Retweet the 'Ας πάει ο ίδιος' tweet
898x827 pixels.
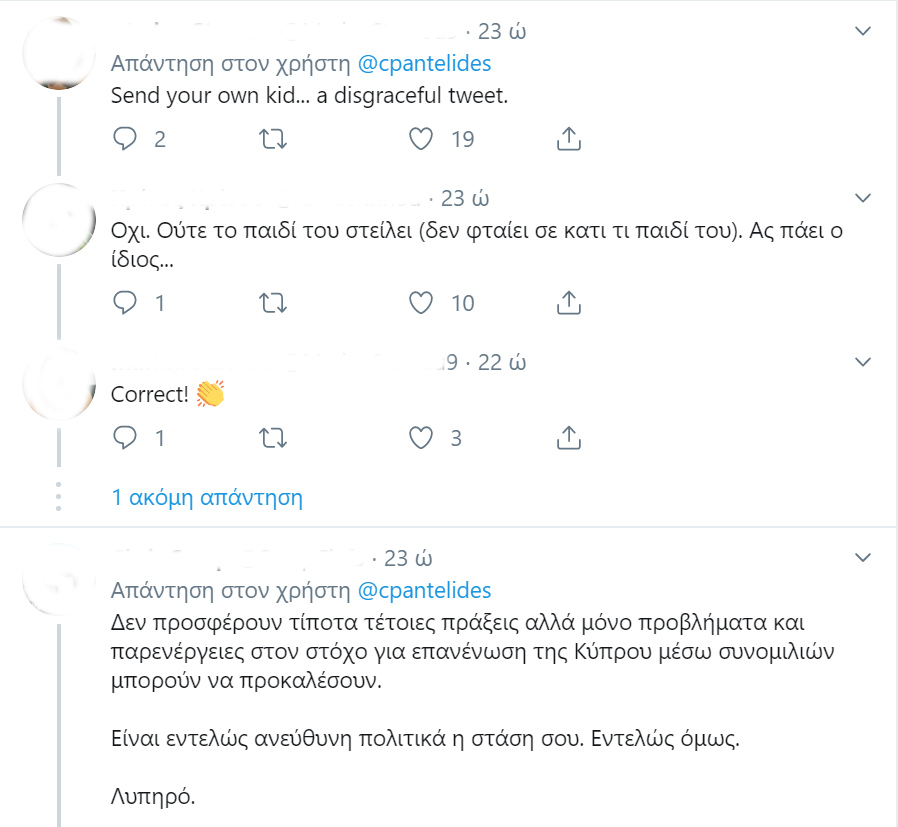[x=273, y=303]
